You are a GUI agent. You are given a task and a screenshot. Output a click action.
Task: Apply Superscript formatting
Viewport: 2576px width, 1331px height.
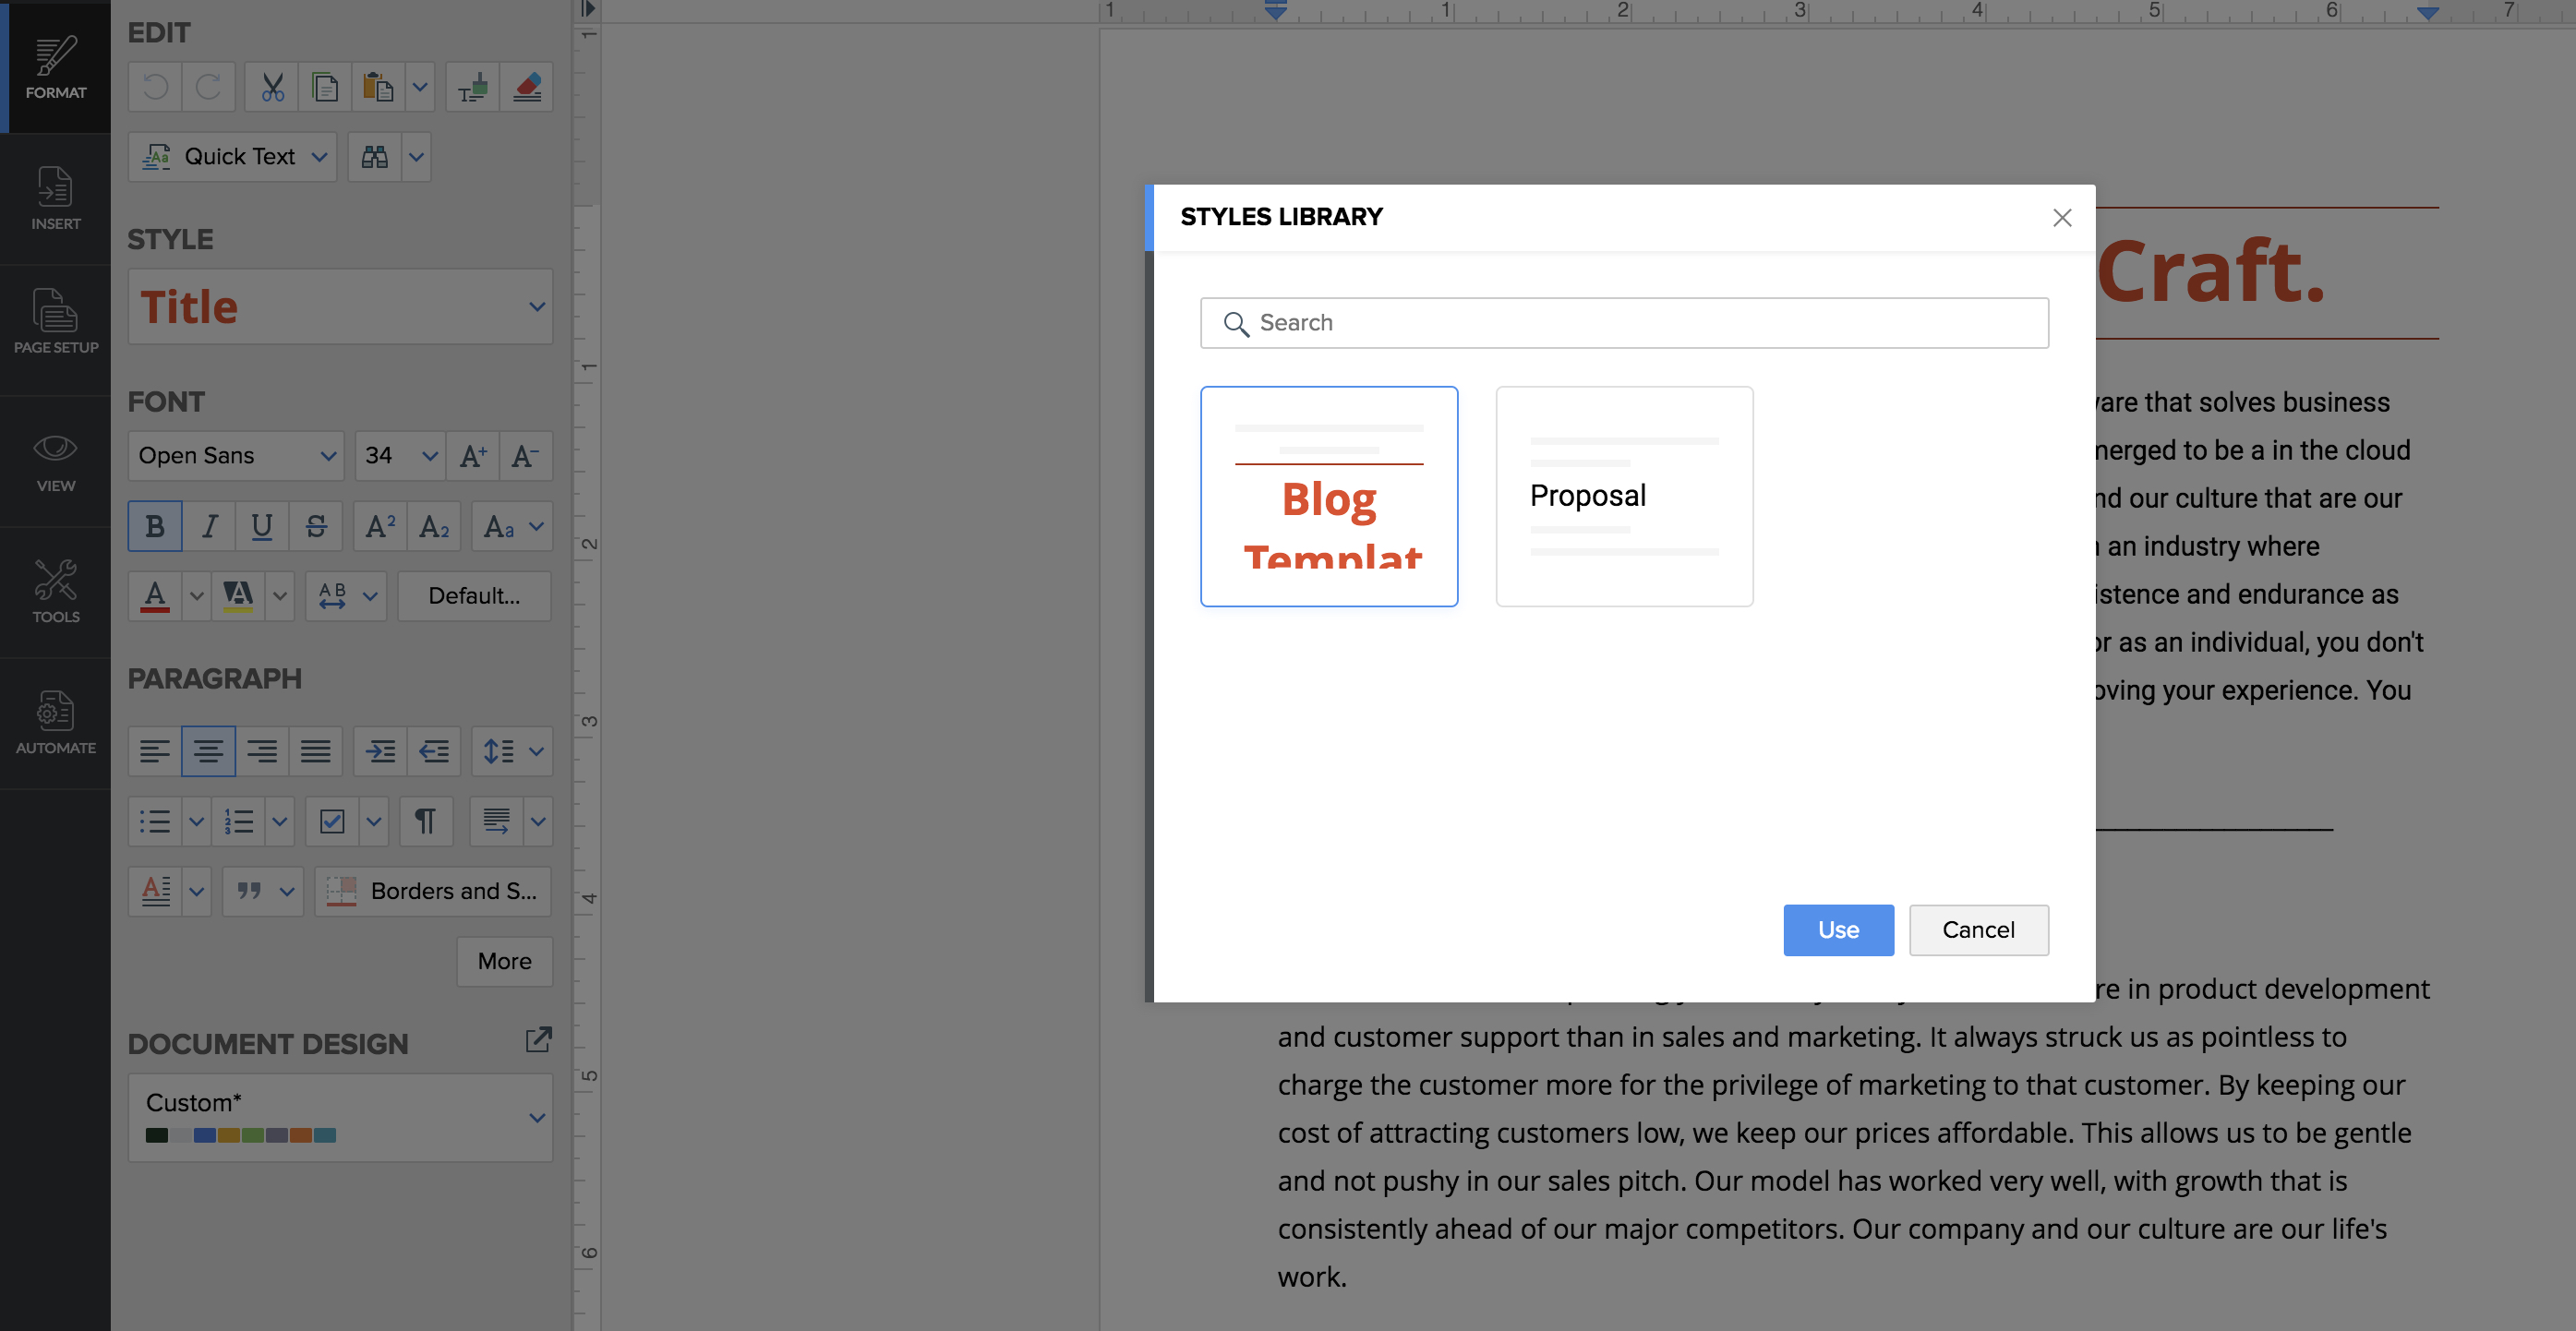(x=380, y=526)
